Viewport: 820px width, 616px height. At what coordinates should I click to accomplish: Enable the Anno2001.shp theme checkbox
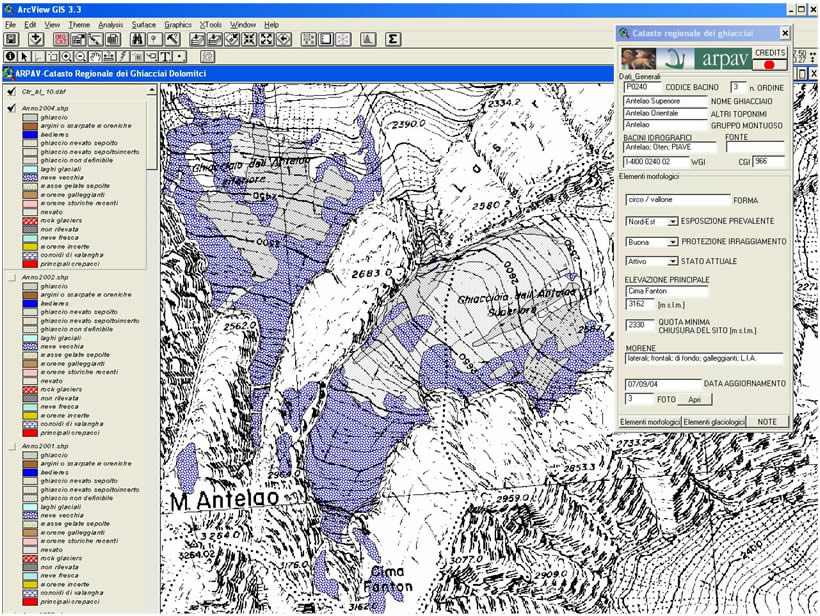(12, 446)
